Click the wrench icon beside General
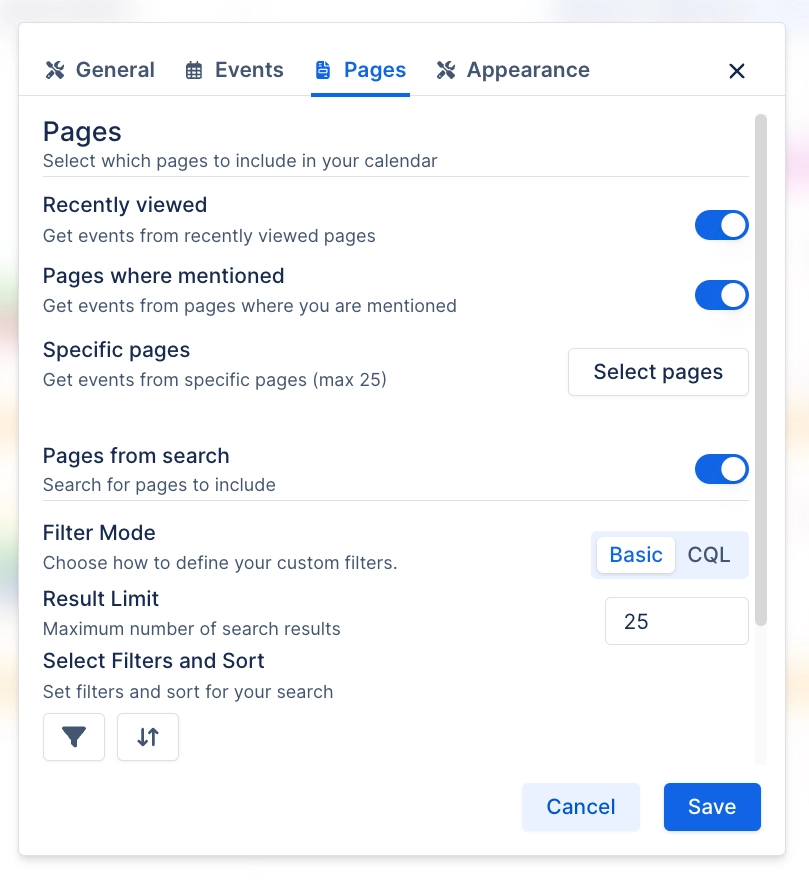The width and height of the screenshot is (809, 880). (x=55, y=70)
